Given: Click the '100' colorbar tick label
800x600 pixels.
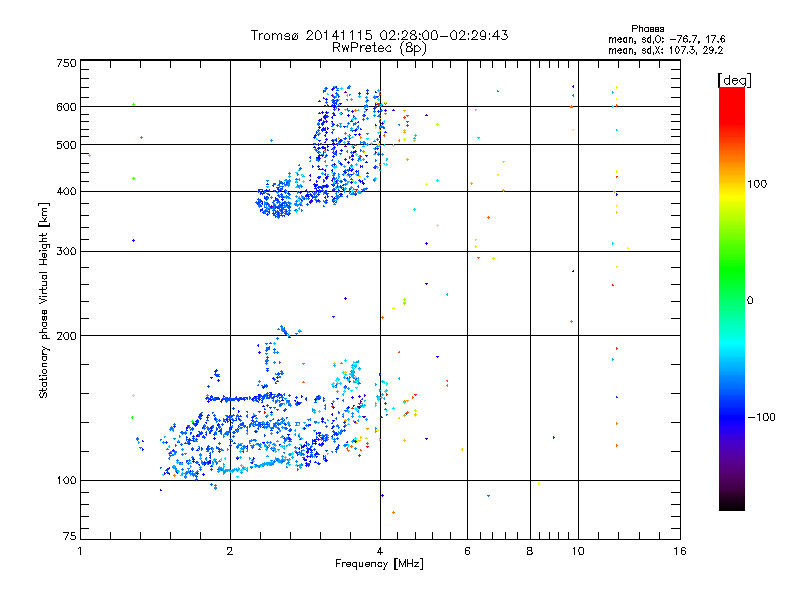Looking at the screenshot, I should [x=757, y=184].
